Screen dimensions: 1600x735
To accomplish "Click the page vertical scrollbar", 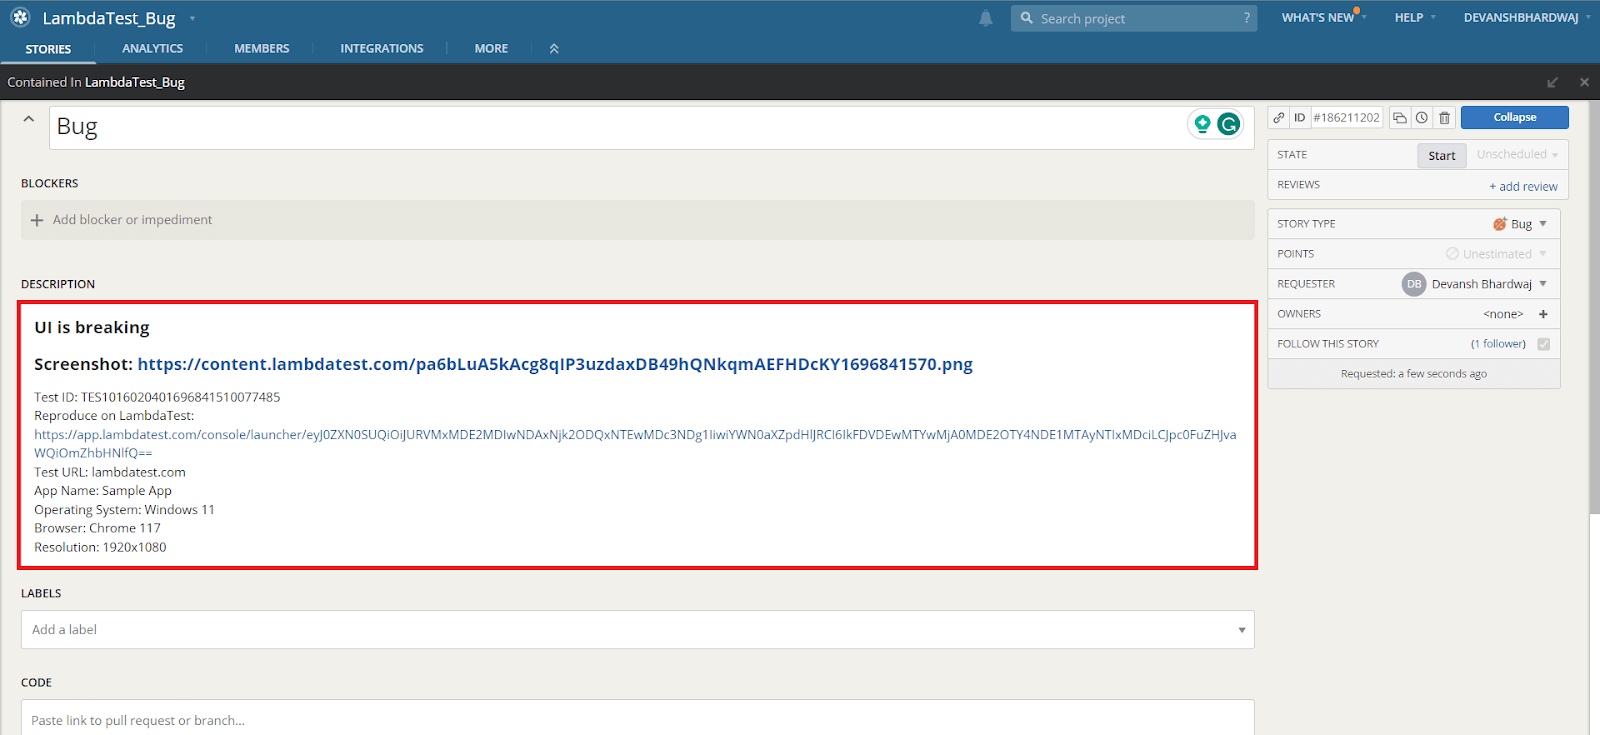I will (1594, 307).
